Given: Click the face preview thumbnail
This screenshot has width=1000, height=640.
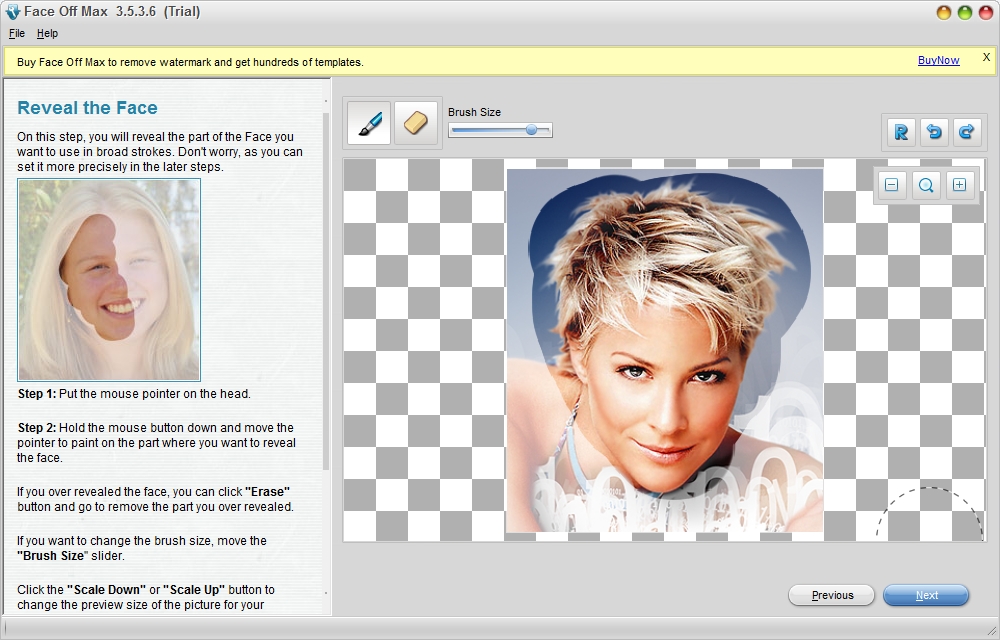Looking at the screenshot, I should (x=109, y=279).
